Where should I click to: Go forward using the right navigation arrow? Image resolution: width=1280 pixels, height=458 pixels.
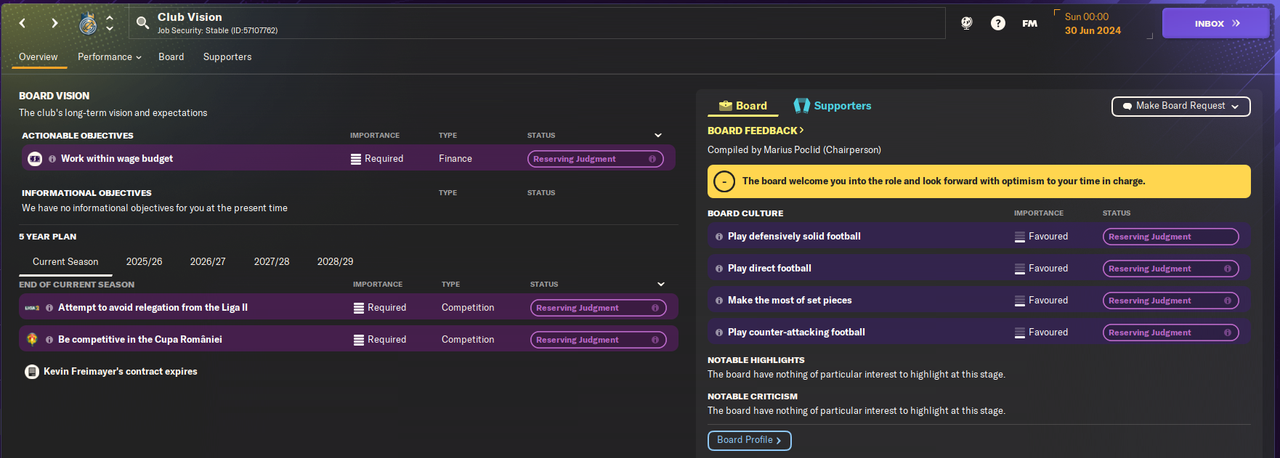click(54, 23)
